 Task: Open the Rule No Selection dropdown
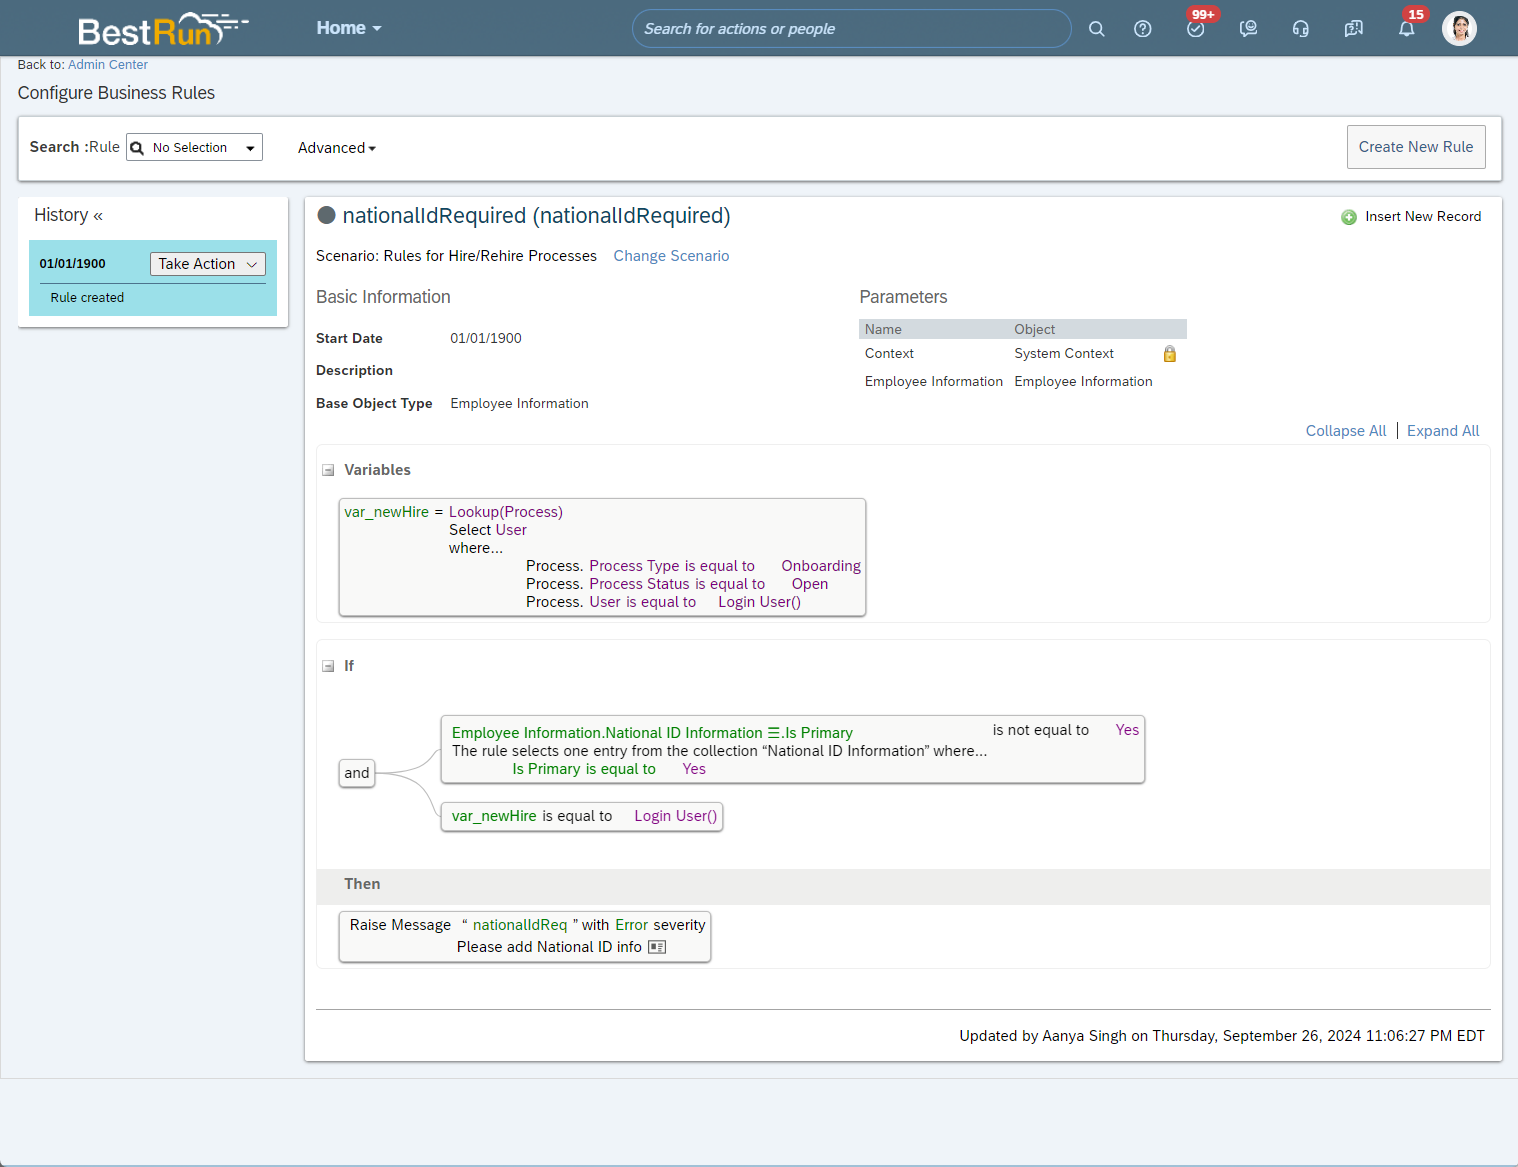195,147
